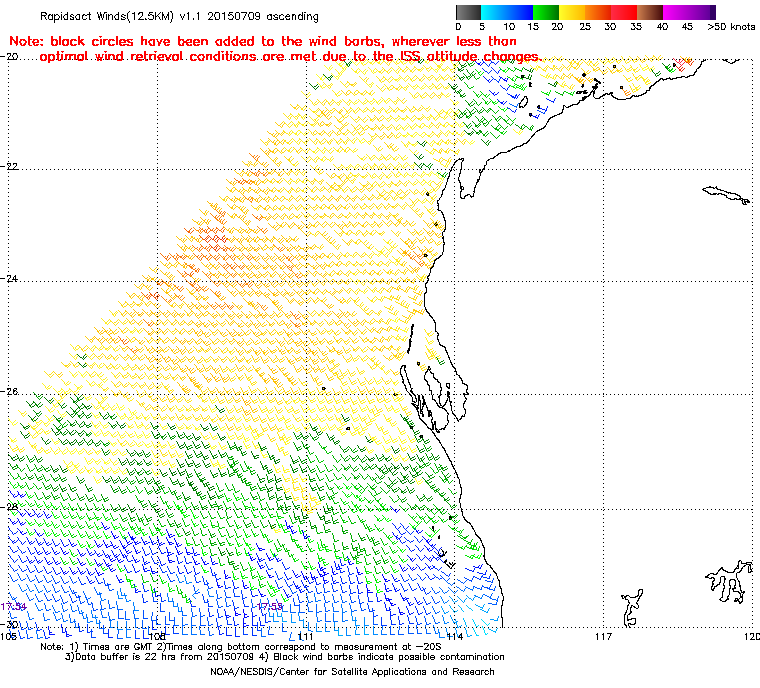Click the 'NOAA/NESDIS/Center for Satellite Applications' credit

point(352,672)
